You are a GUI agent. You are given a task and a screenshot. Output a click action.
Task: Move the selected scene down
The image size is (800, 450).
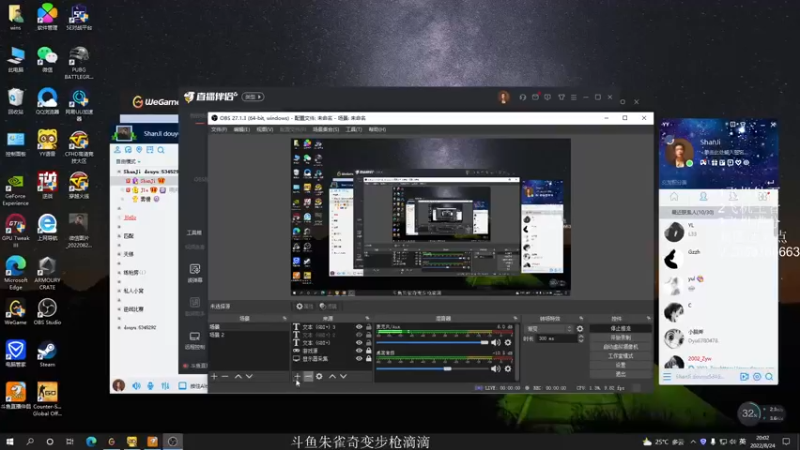coord(249,377)
